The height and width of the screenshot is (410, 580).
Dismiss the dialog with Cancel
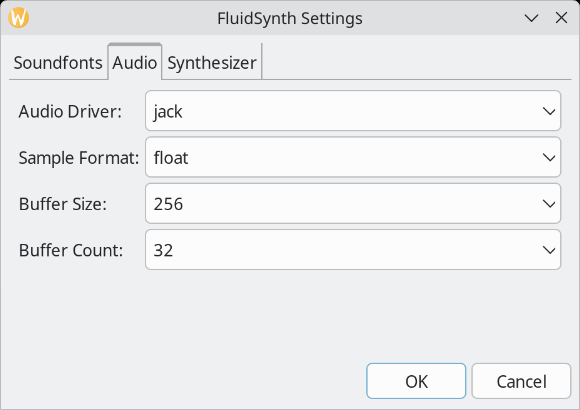click(x=521, y=381)
